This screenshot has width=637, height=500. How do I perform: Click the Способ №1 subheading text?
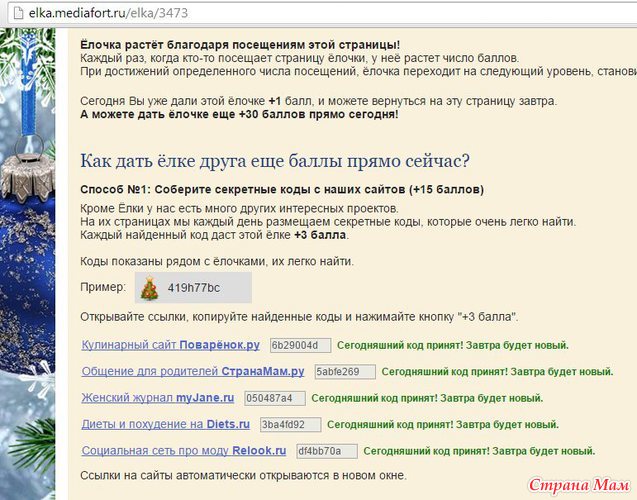pos(282,190)
